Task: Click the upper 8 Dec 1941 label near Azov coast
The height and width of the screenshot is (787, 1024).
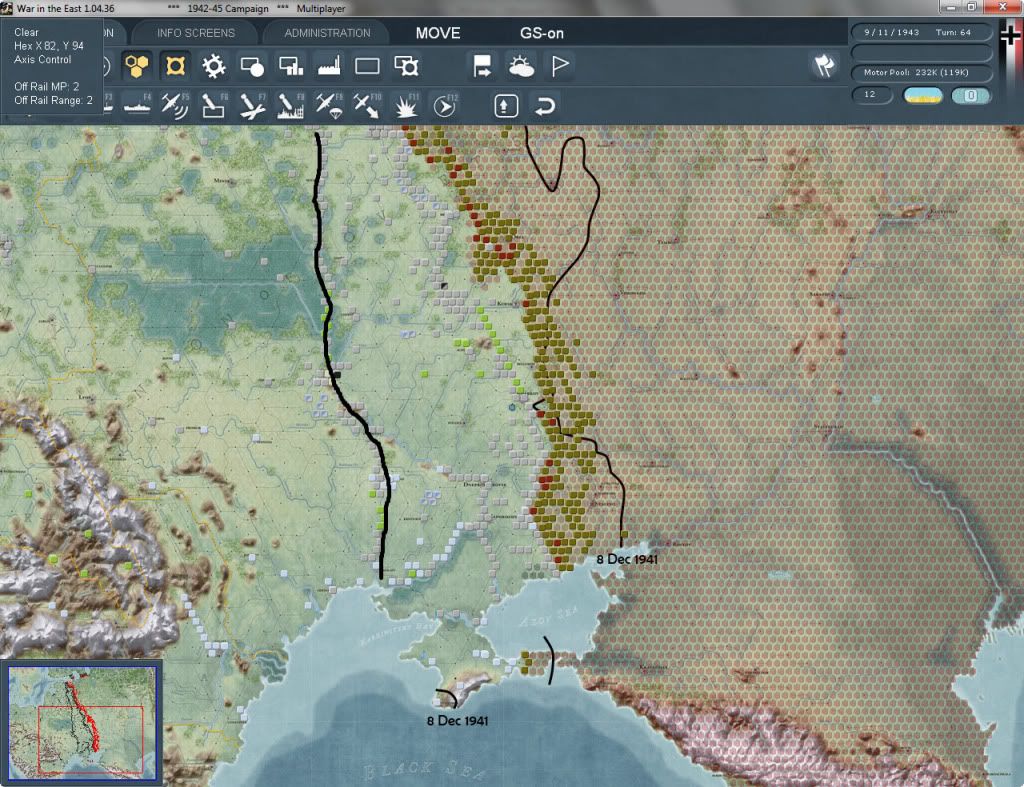Action: tap(627, 559)
